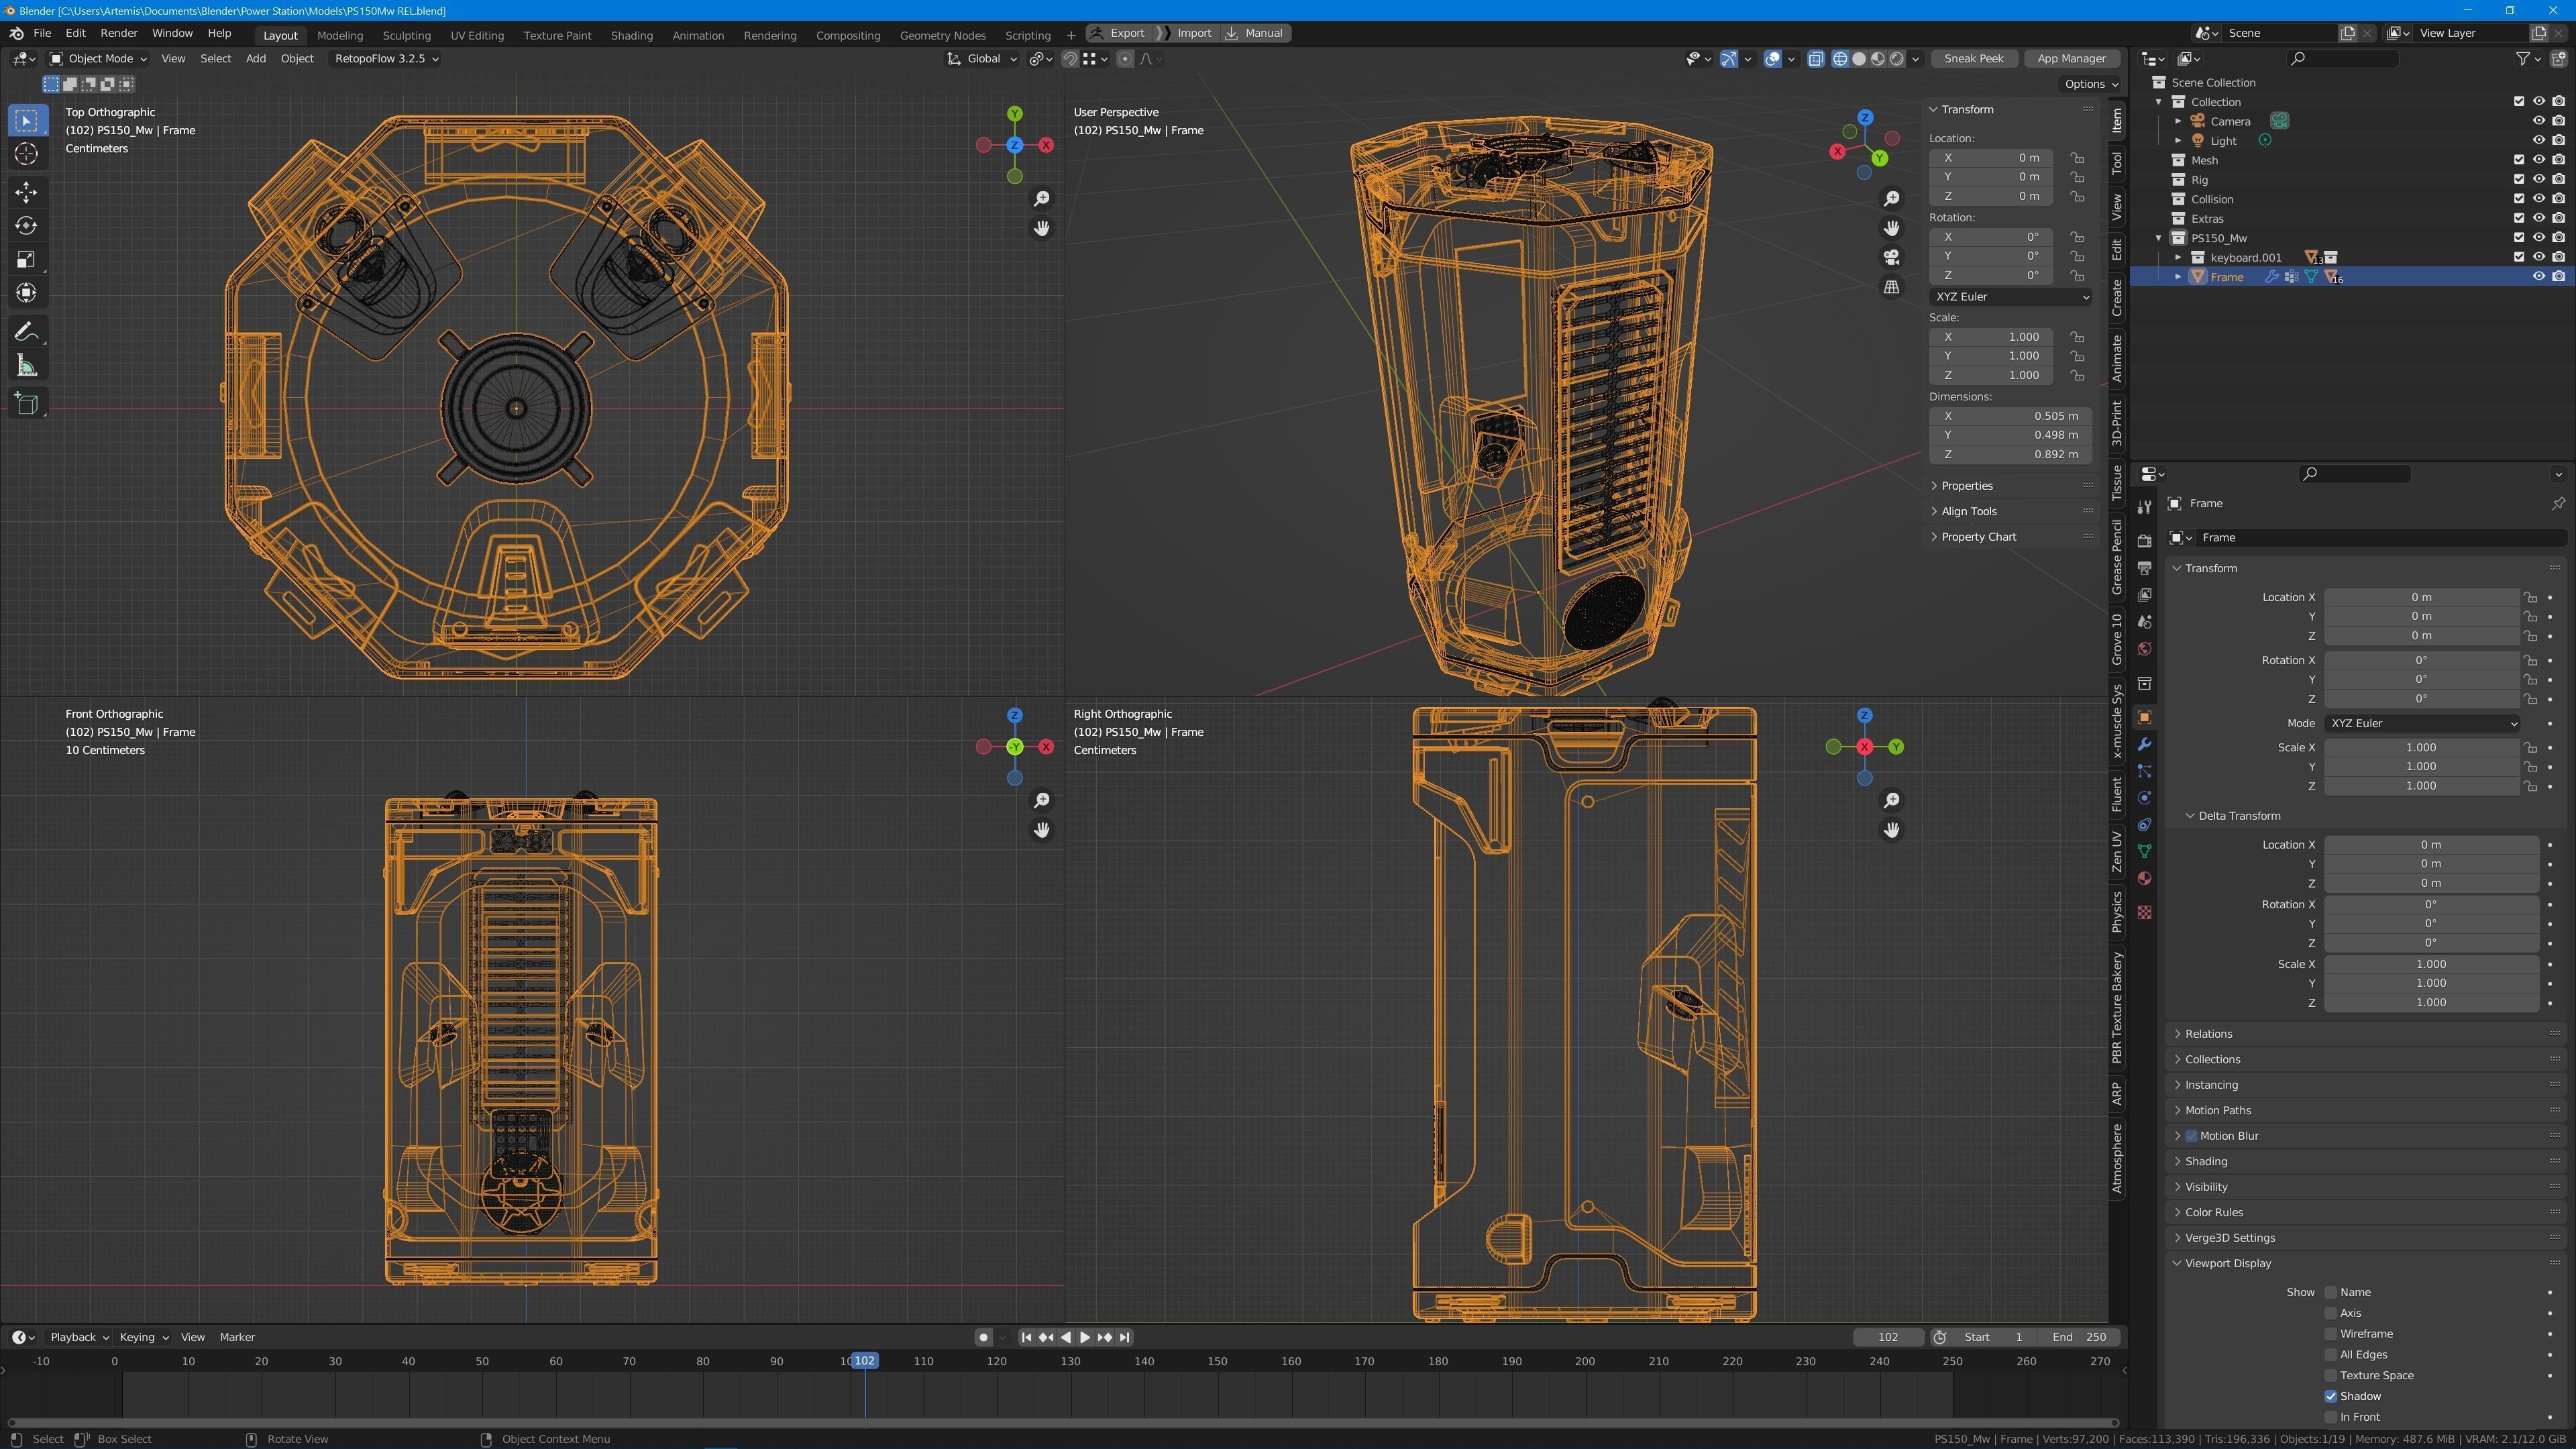Switch perspective/orthographic grid icon in User Perspective
The height and width of the screenshot is (1449, 2576).
[1891, 288]
